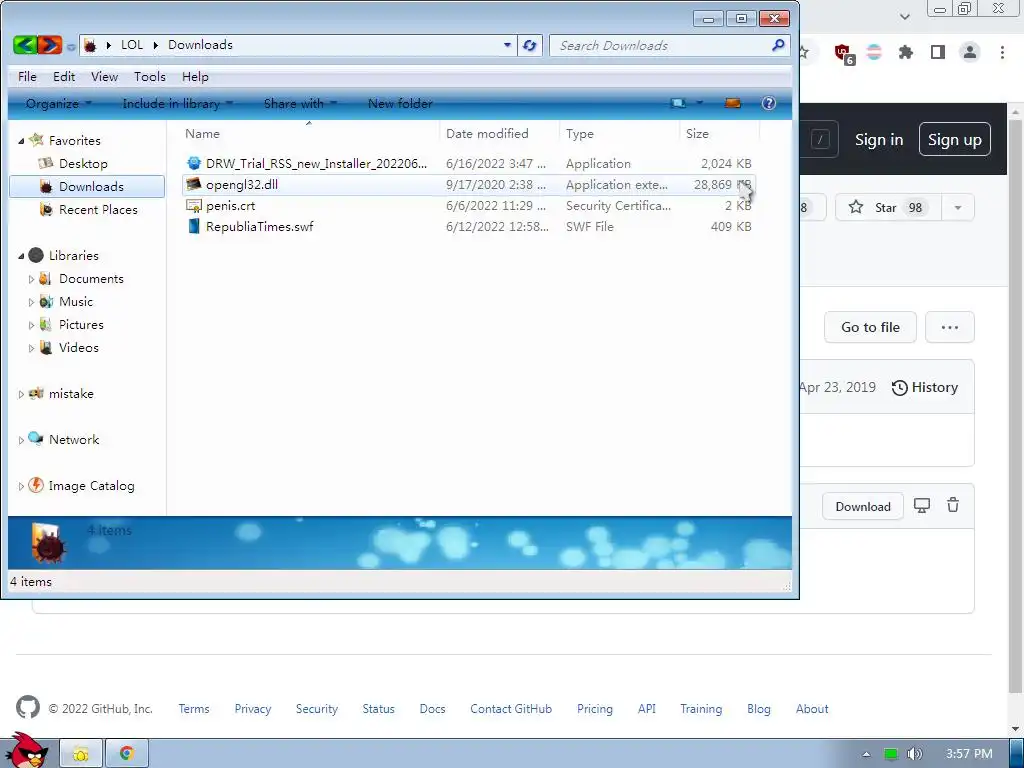Expand the Pictures library node
Viewport: 1024px width, 768px height.
click(x=31, y=325)
